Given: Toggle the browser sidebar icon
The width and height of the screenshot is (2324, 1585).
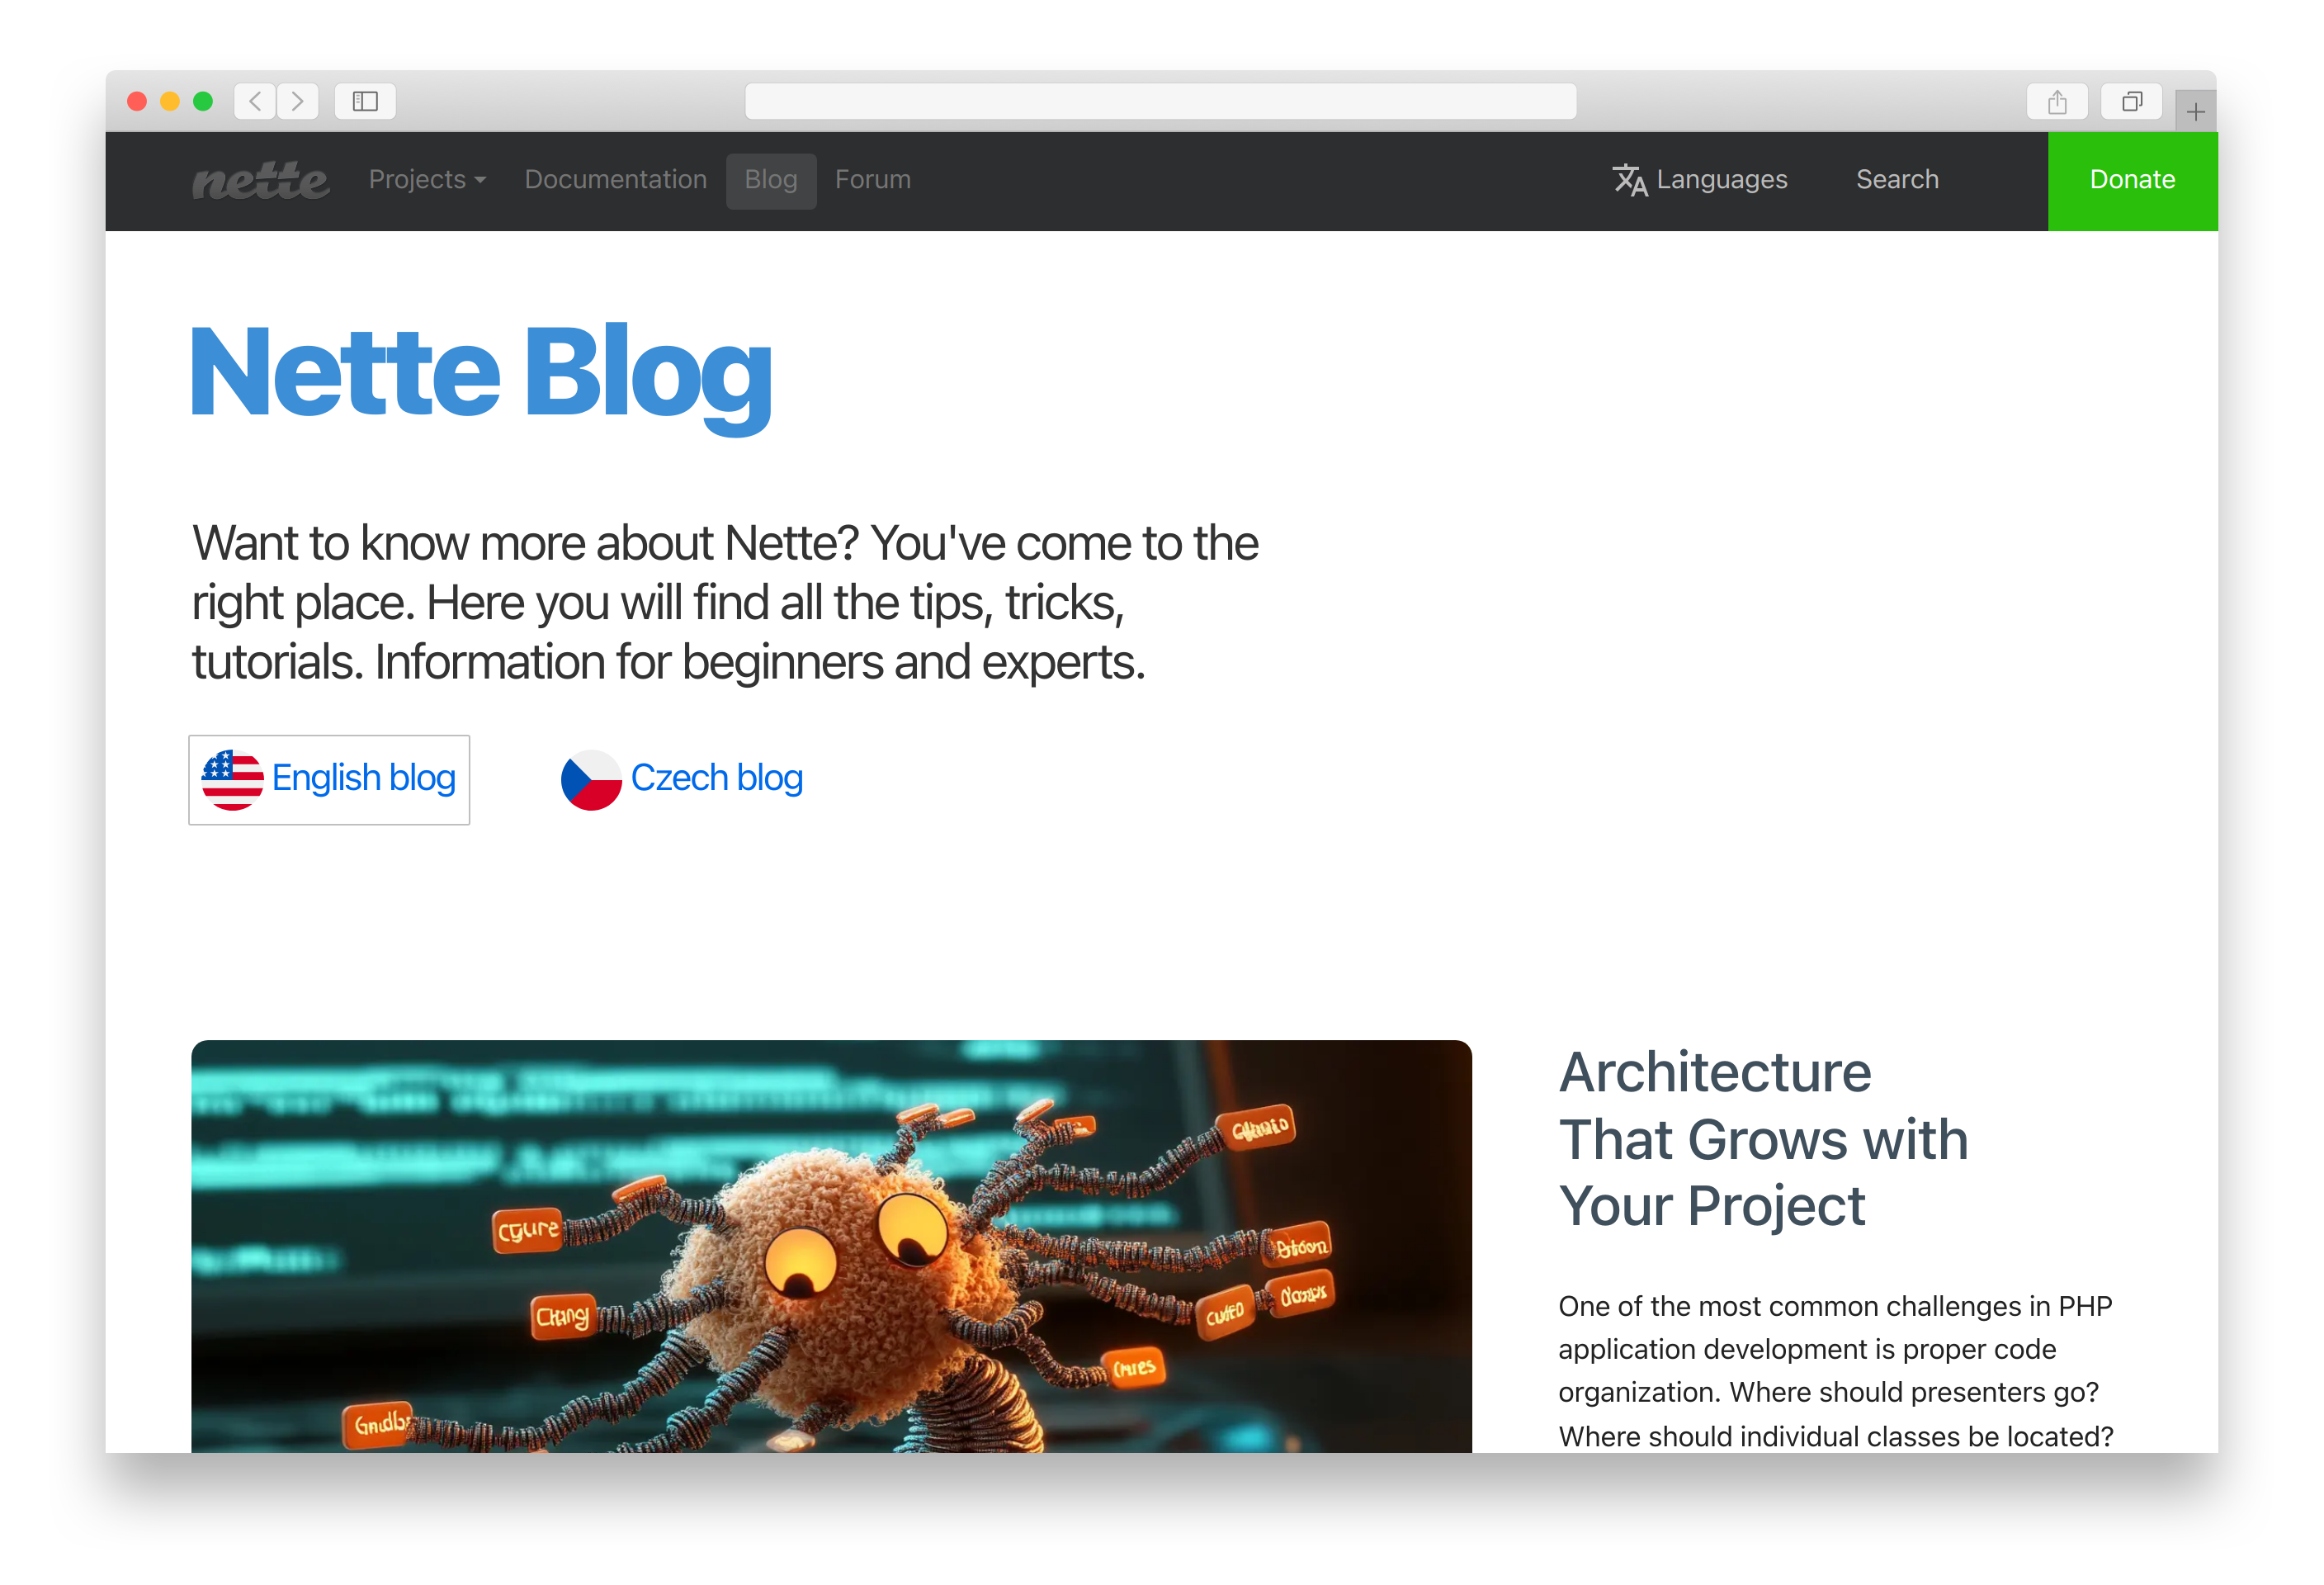Looking at the screenshot, I should [x=365, y=101].
